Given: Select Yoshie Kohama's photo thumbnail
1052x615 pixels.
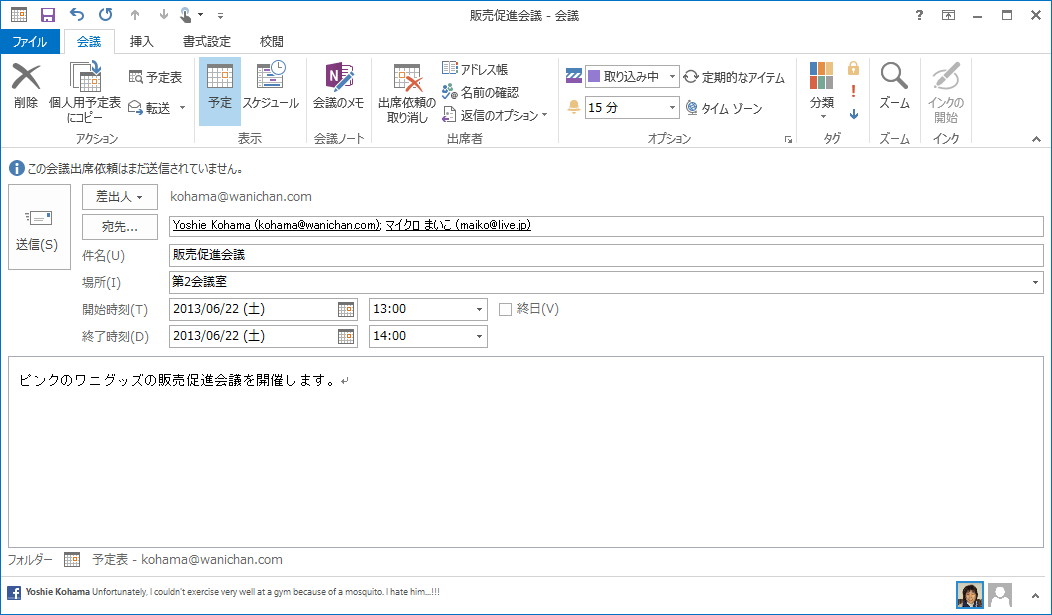Looking at the screenshot, I should pos(969,594).
